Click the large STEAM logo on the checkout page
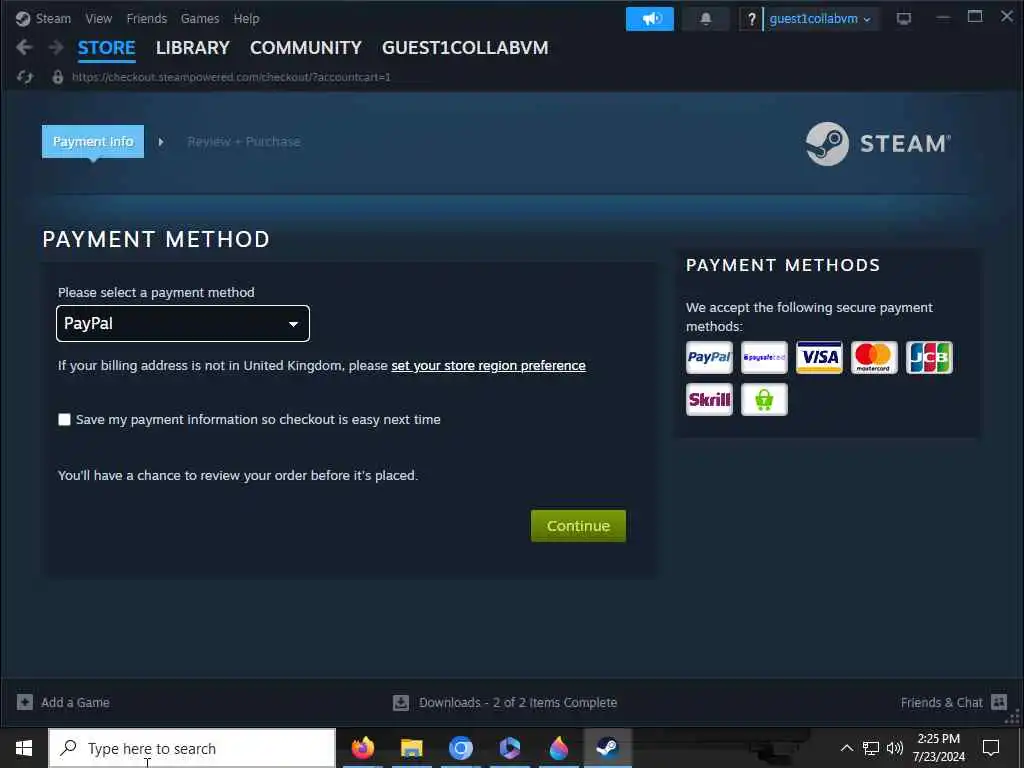 click(878, 144)
